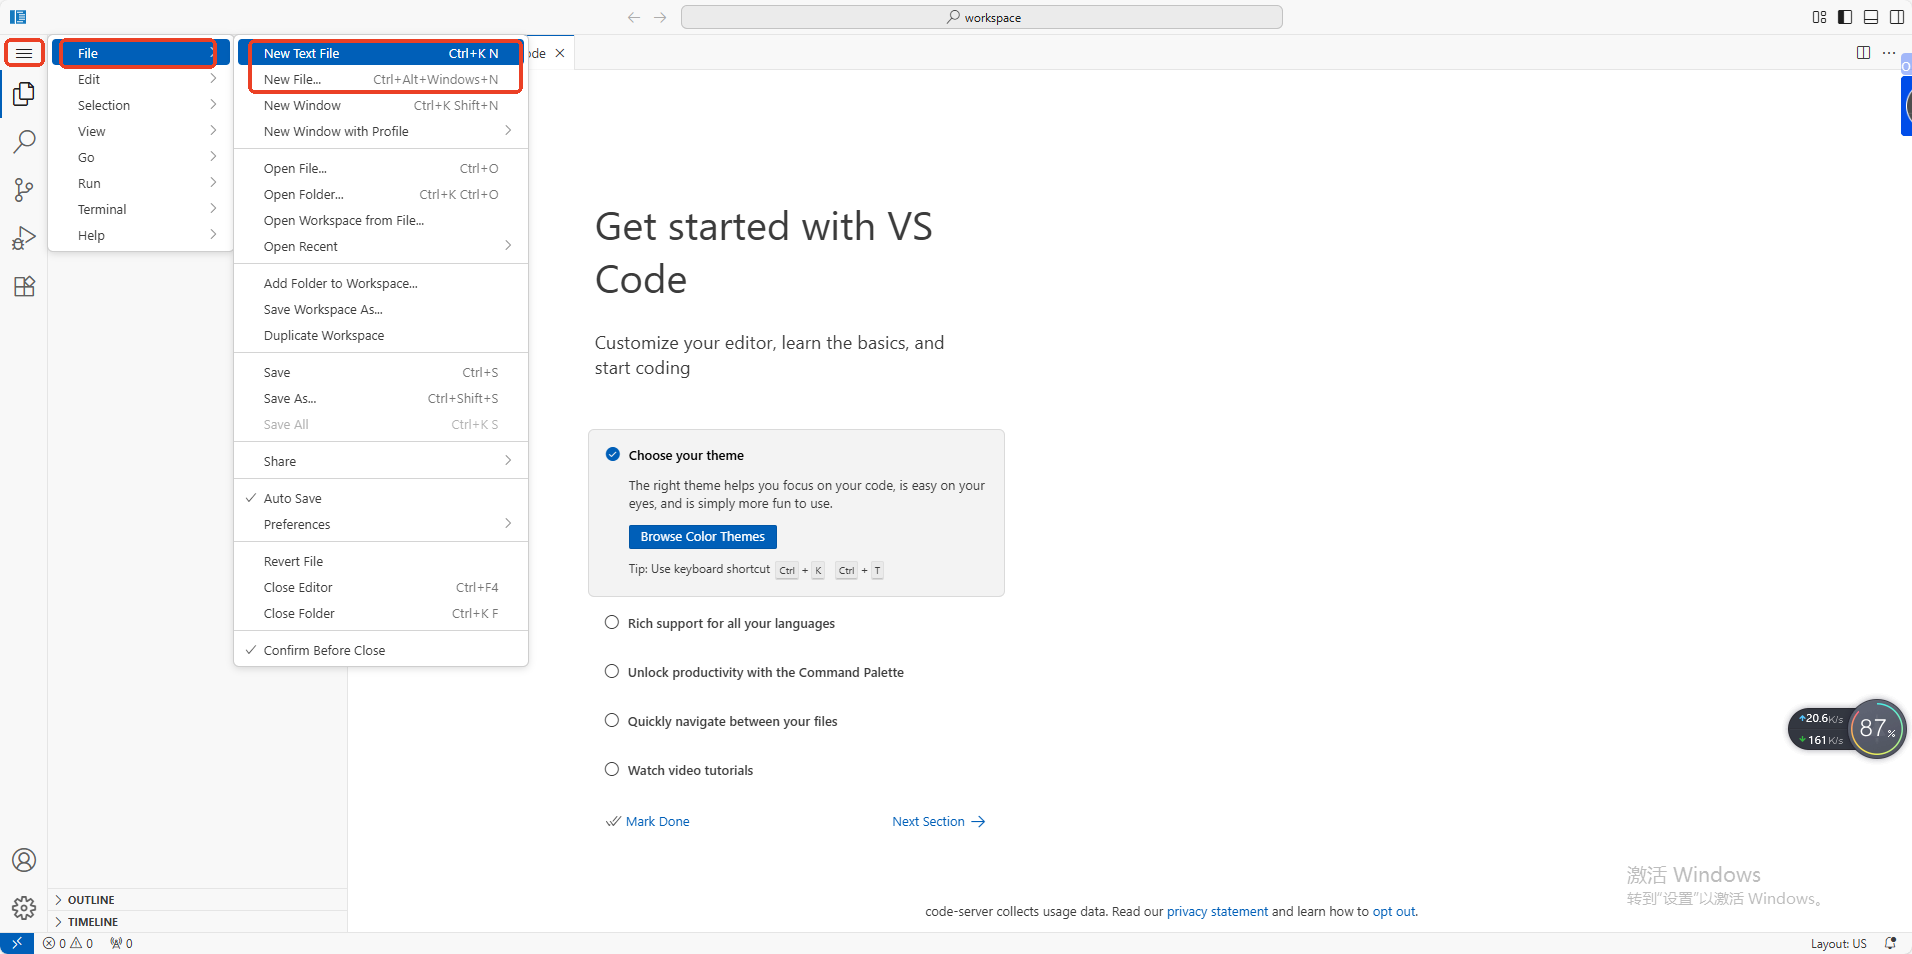
Task: Choose New Text File from File menu
Action: 381,53
